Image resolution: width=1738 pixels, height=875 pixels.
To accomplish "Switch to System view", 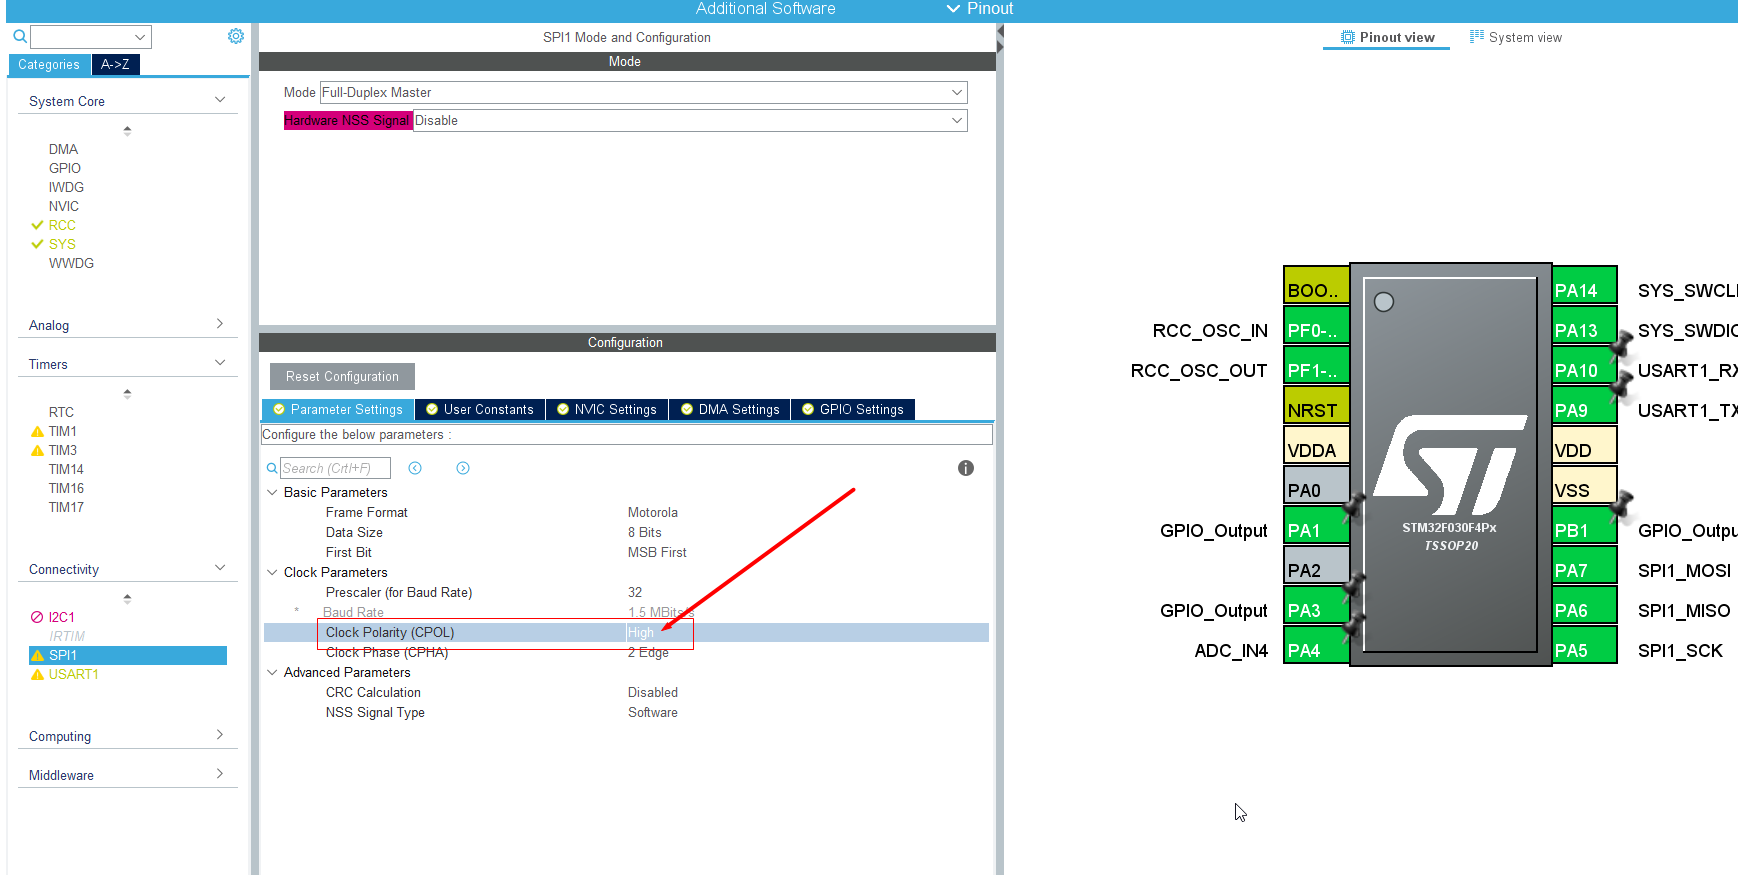I will tap(1515, 37).
